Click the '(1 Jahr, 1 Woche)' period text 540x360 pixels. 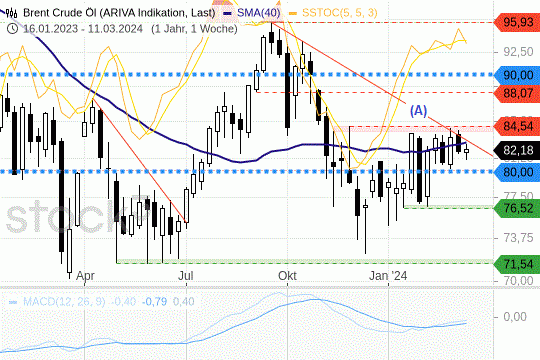click(x=194, y=29)
